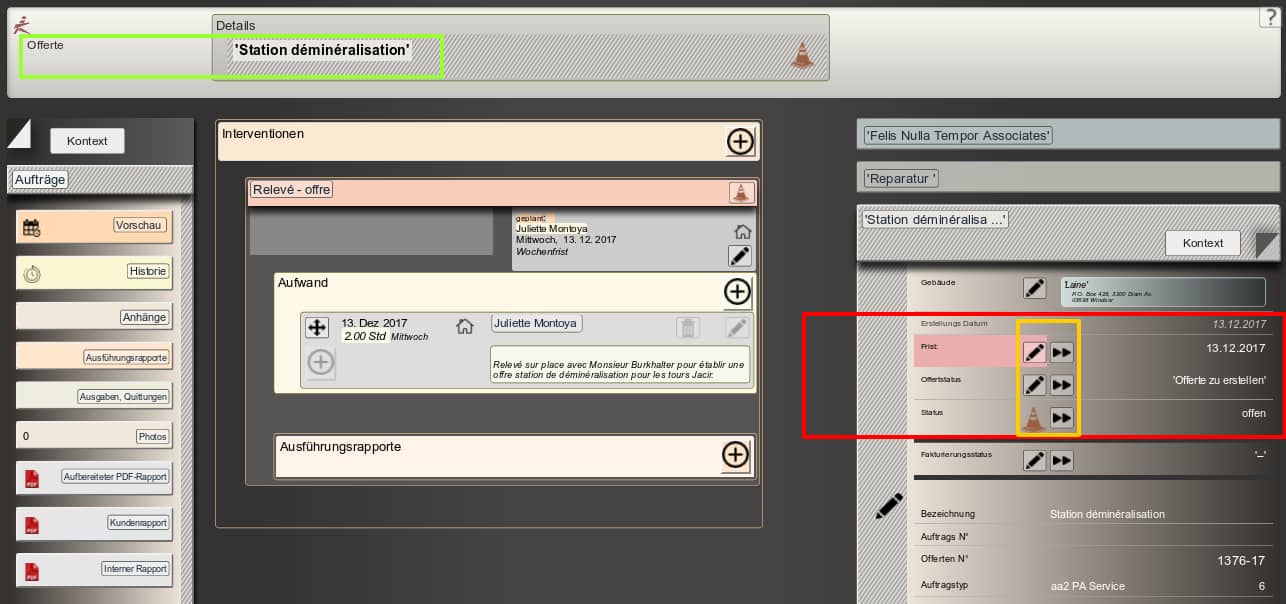Click the traffic cone Status icon
Screen dimensions: 1286x604
(1034, 418)
